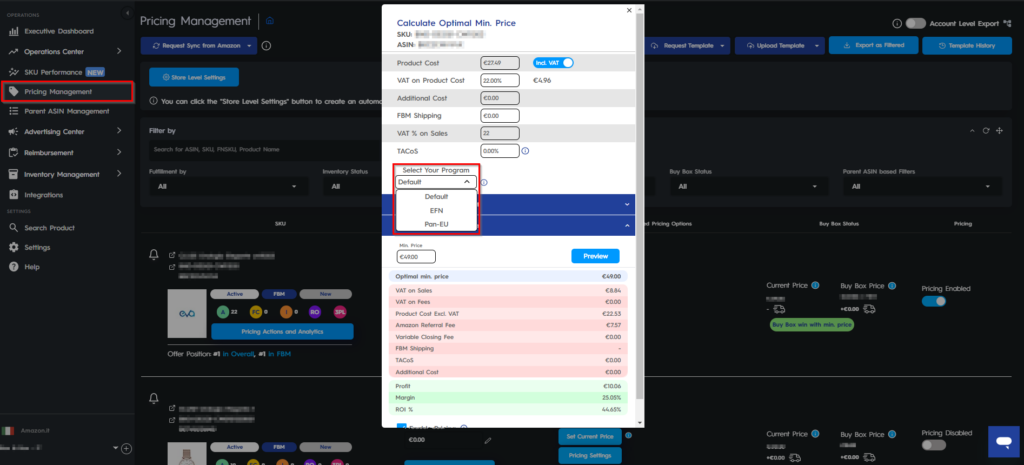Image resolution: width=1024 pixels, height=465 pixels.
Task: Click the VAT on Product Cost percentage field
Action: (x=500, y=80)
